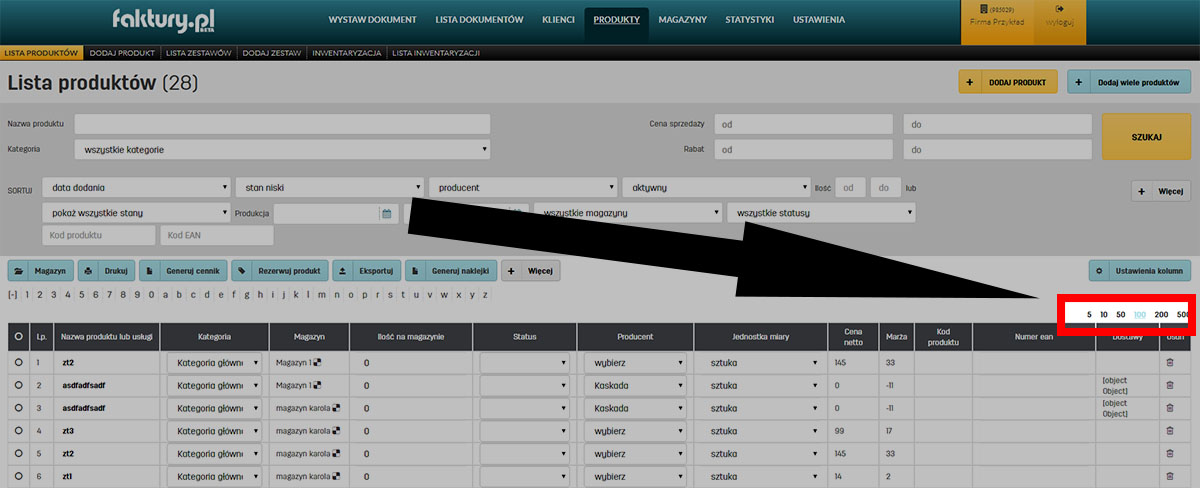Select radio button for row 3 asdfadfsadf
The image size is (1200, 488).
18,408
